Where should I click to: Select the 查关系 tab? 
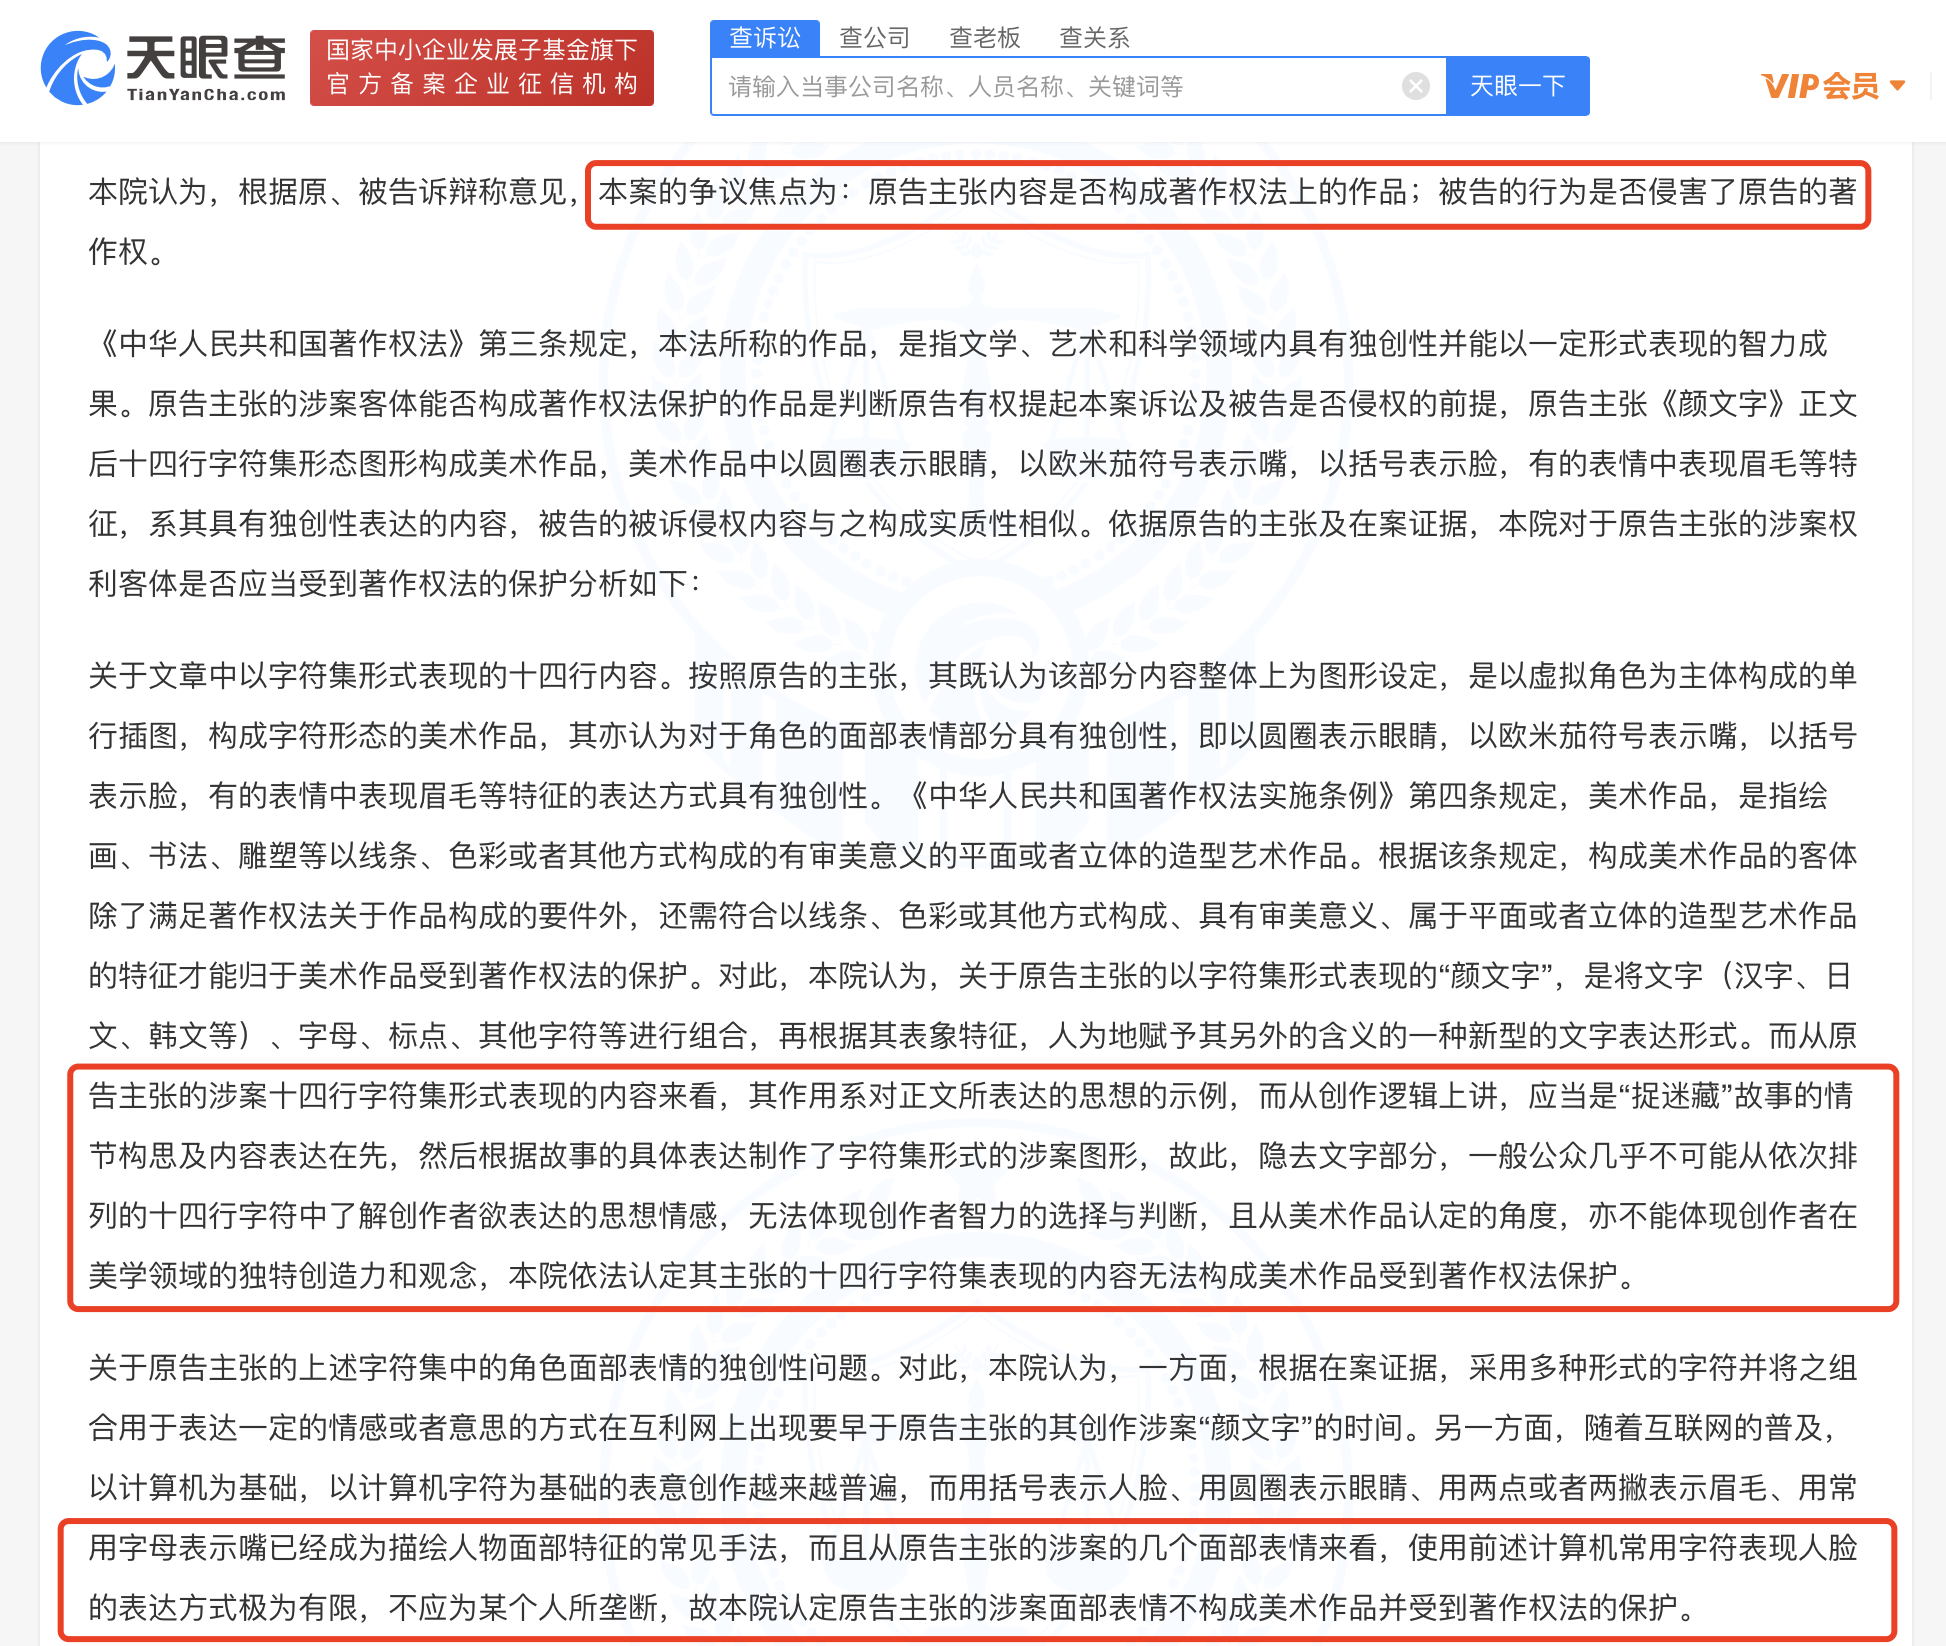point(1094,38)
